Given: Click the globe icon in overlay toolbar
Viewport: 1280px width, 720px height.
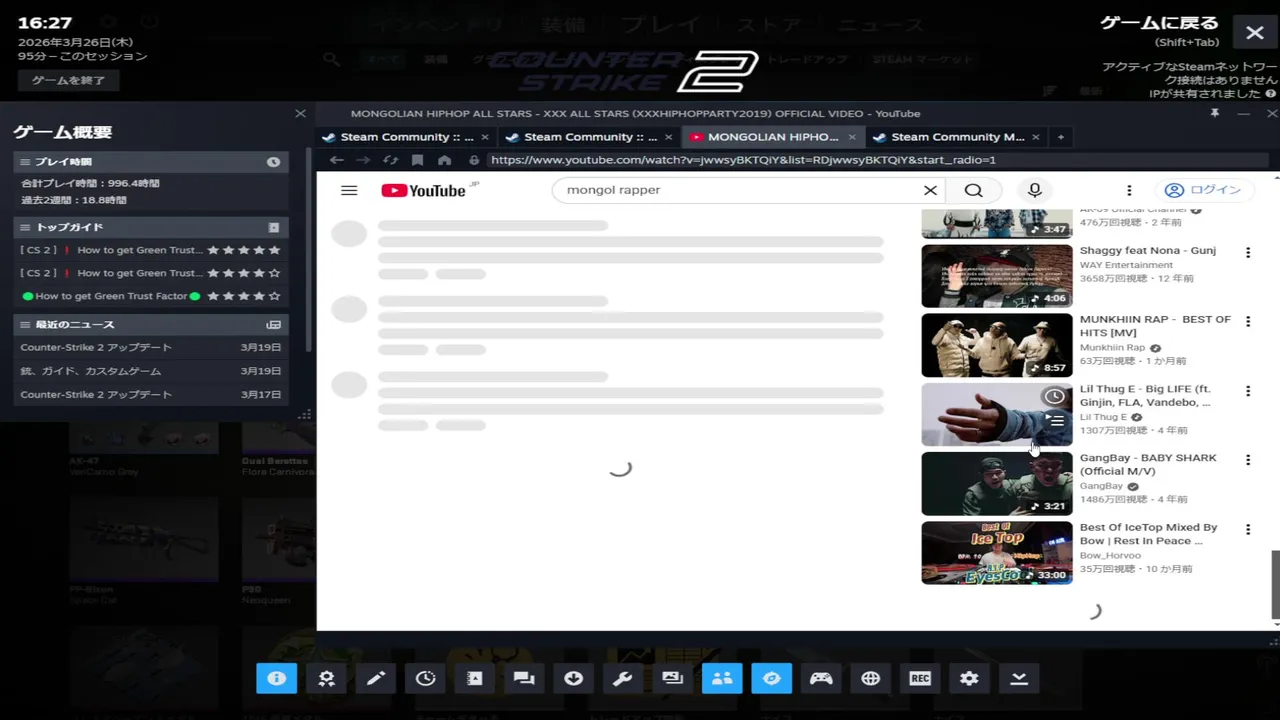Looking at the screenshot, I should click(871, 678).
